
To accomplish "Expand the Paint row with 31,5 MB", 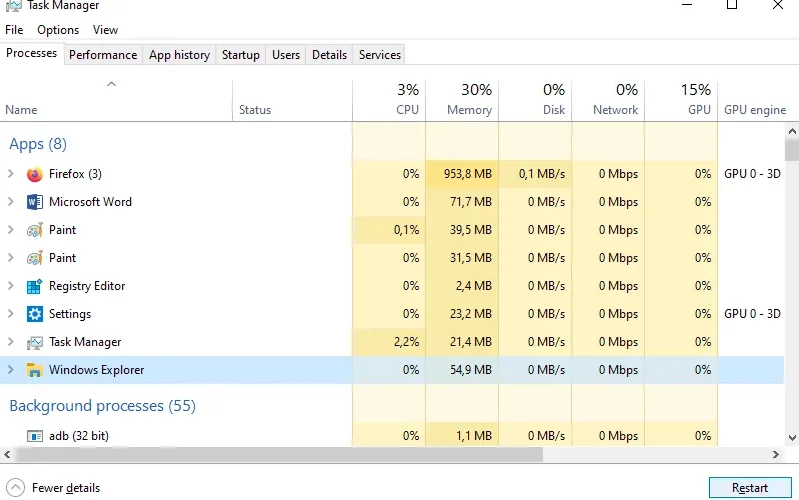I will coord(11,258).
